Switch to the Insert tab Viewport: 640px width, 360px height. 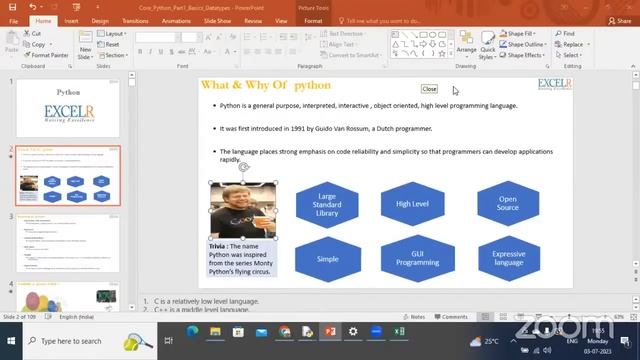pyautogui.click(x=71, y=21)
